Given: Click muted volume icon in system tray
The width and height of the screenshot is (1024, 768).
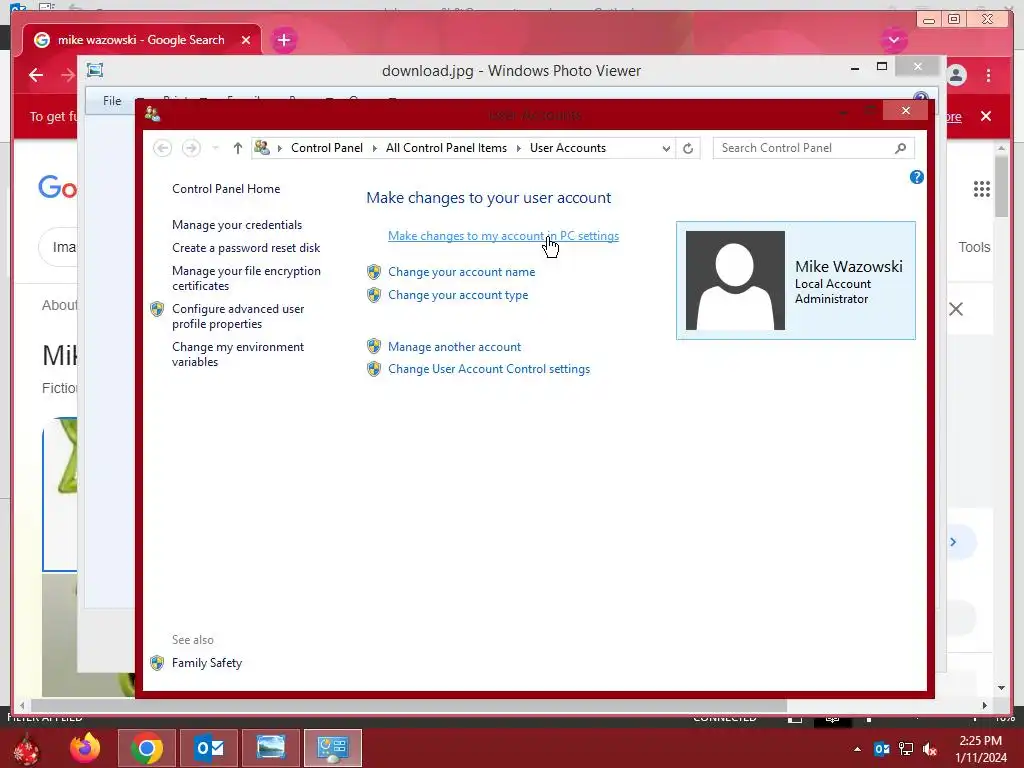Looking at the screenshot, I should (x=930, y=749).
